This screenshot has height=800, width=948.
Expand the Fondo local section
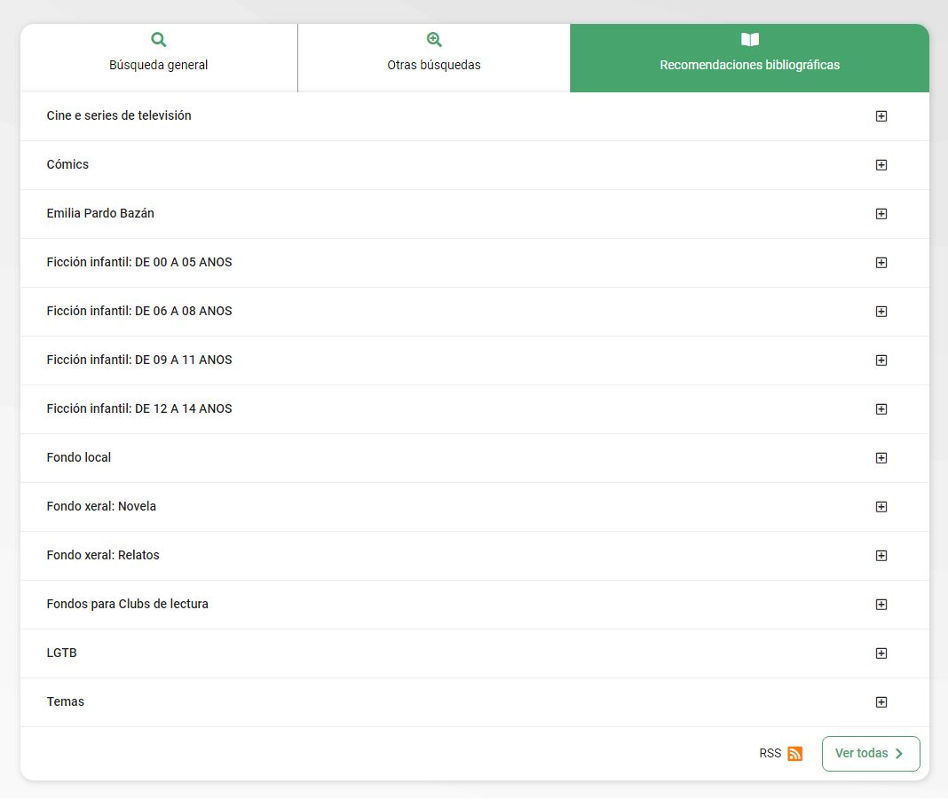click(881, 458)
